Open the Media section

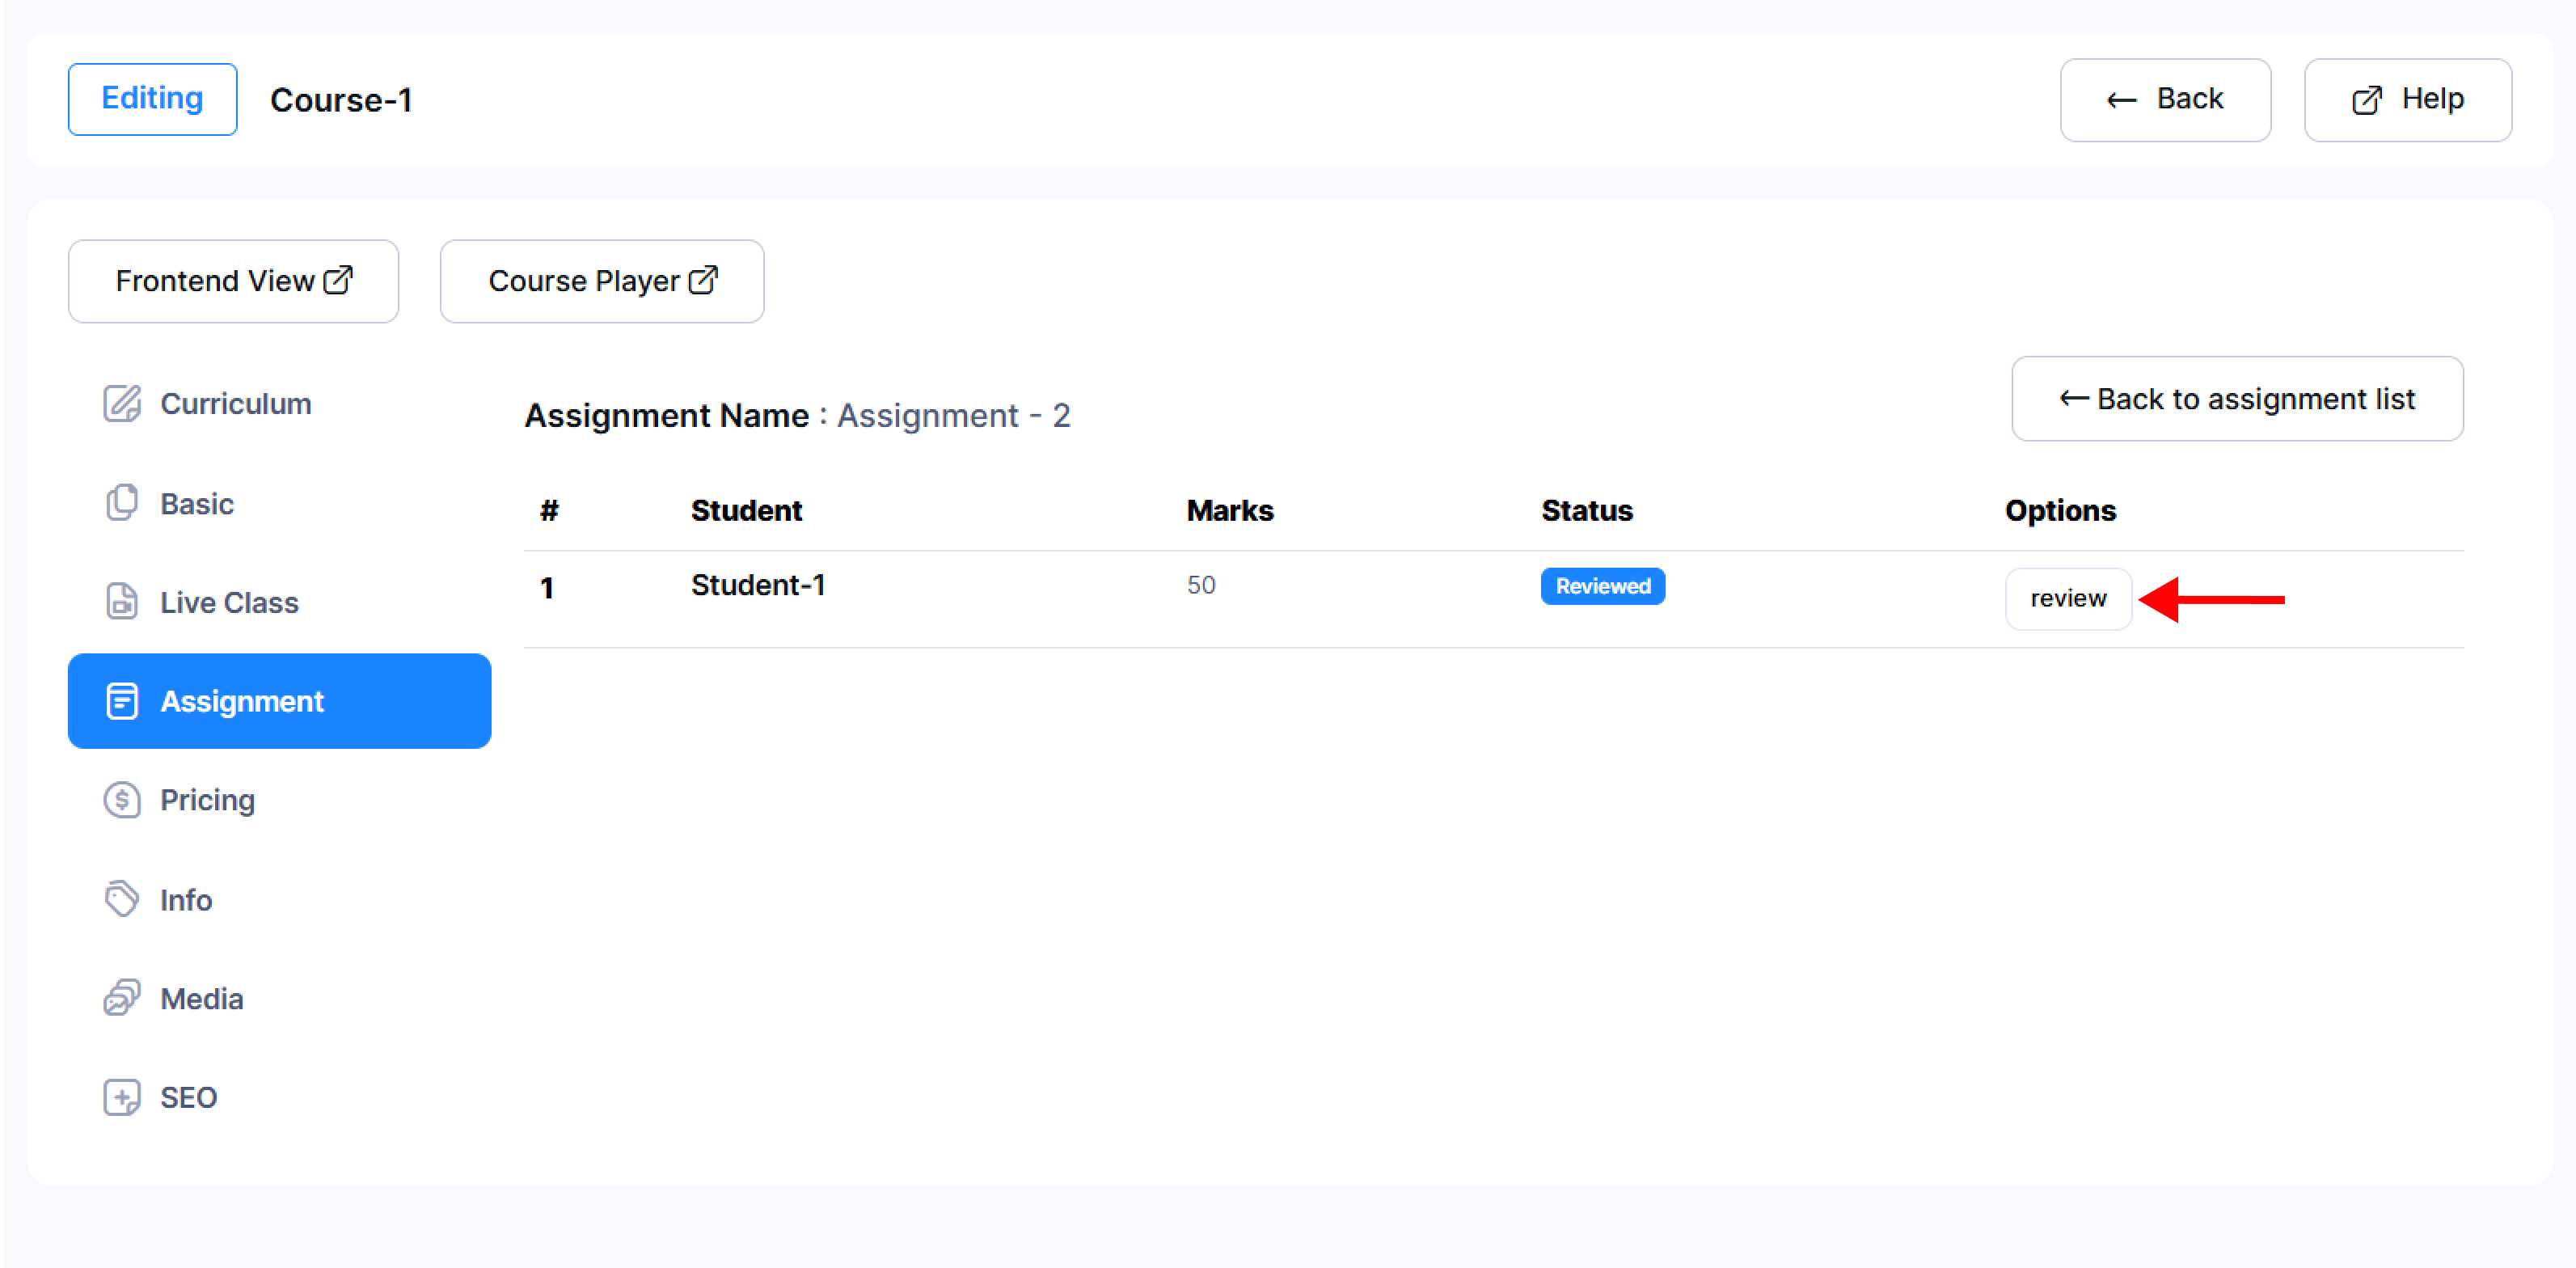(x=202, y=998)
